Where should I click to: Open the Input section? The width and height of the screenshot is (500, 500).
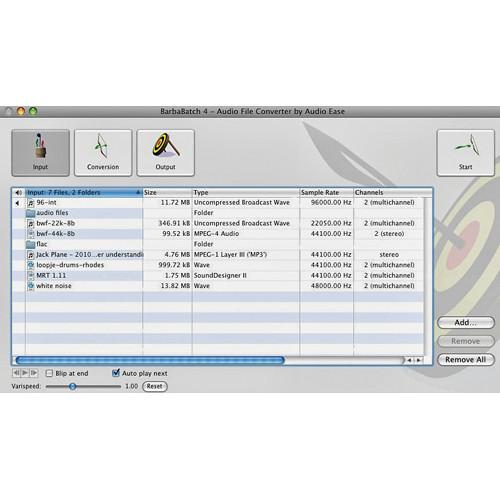(40, 153)
